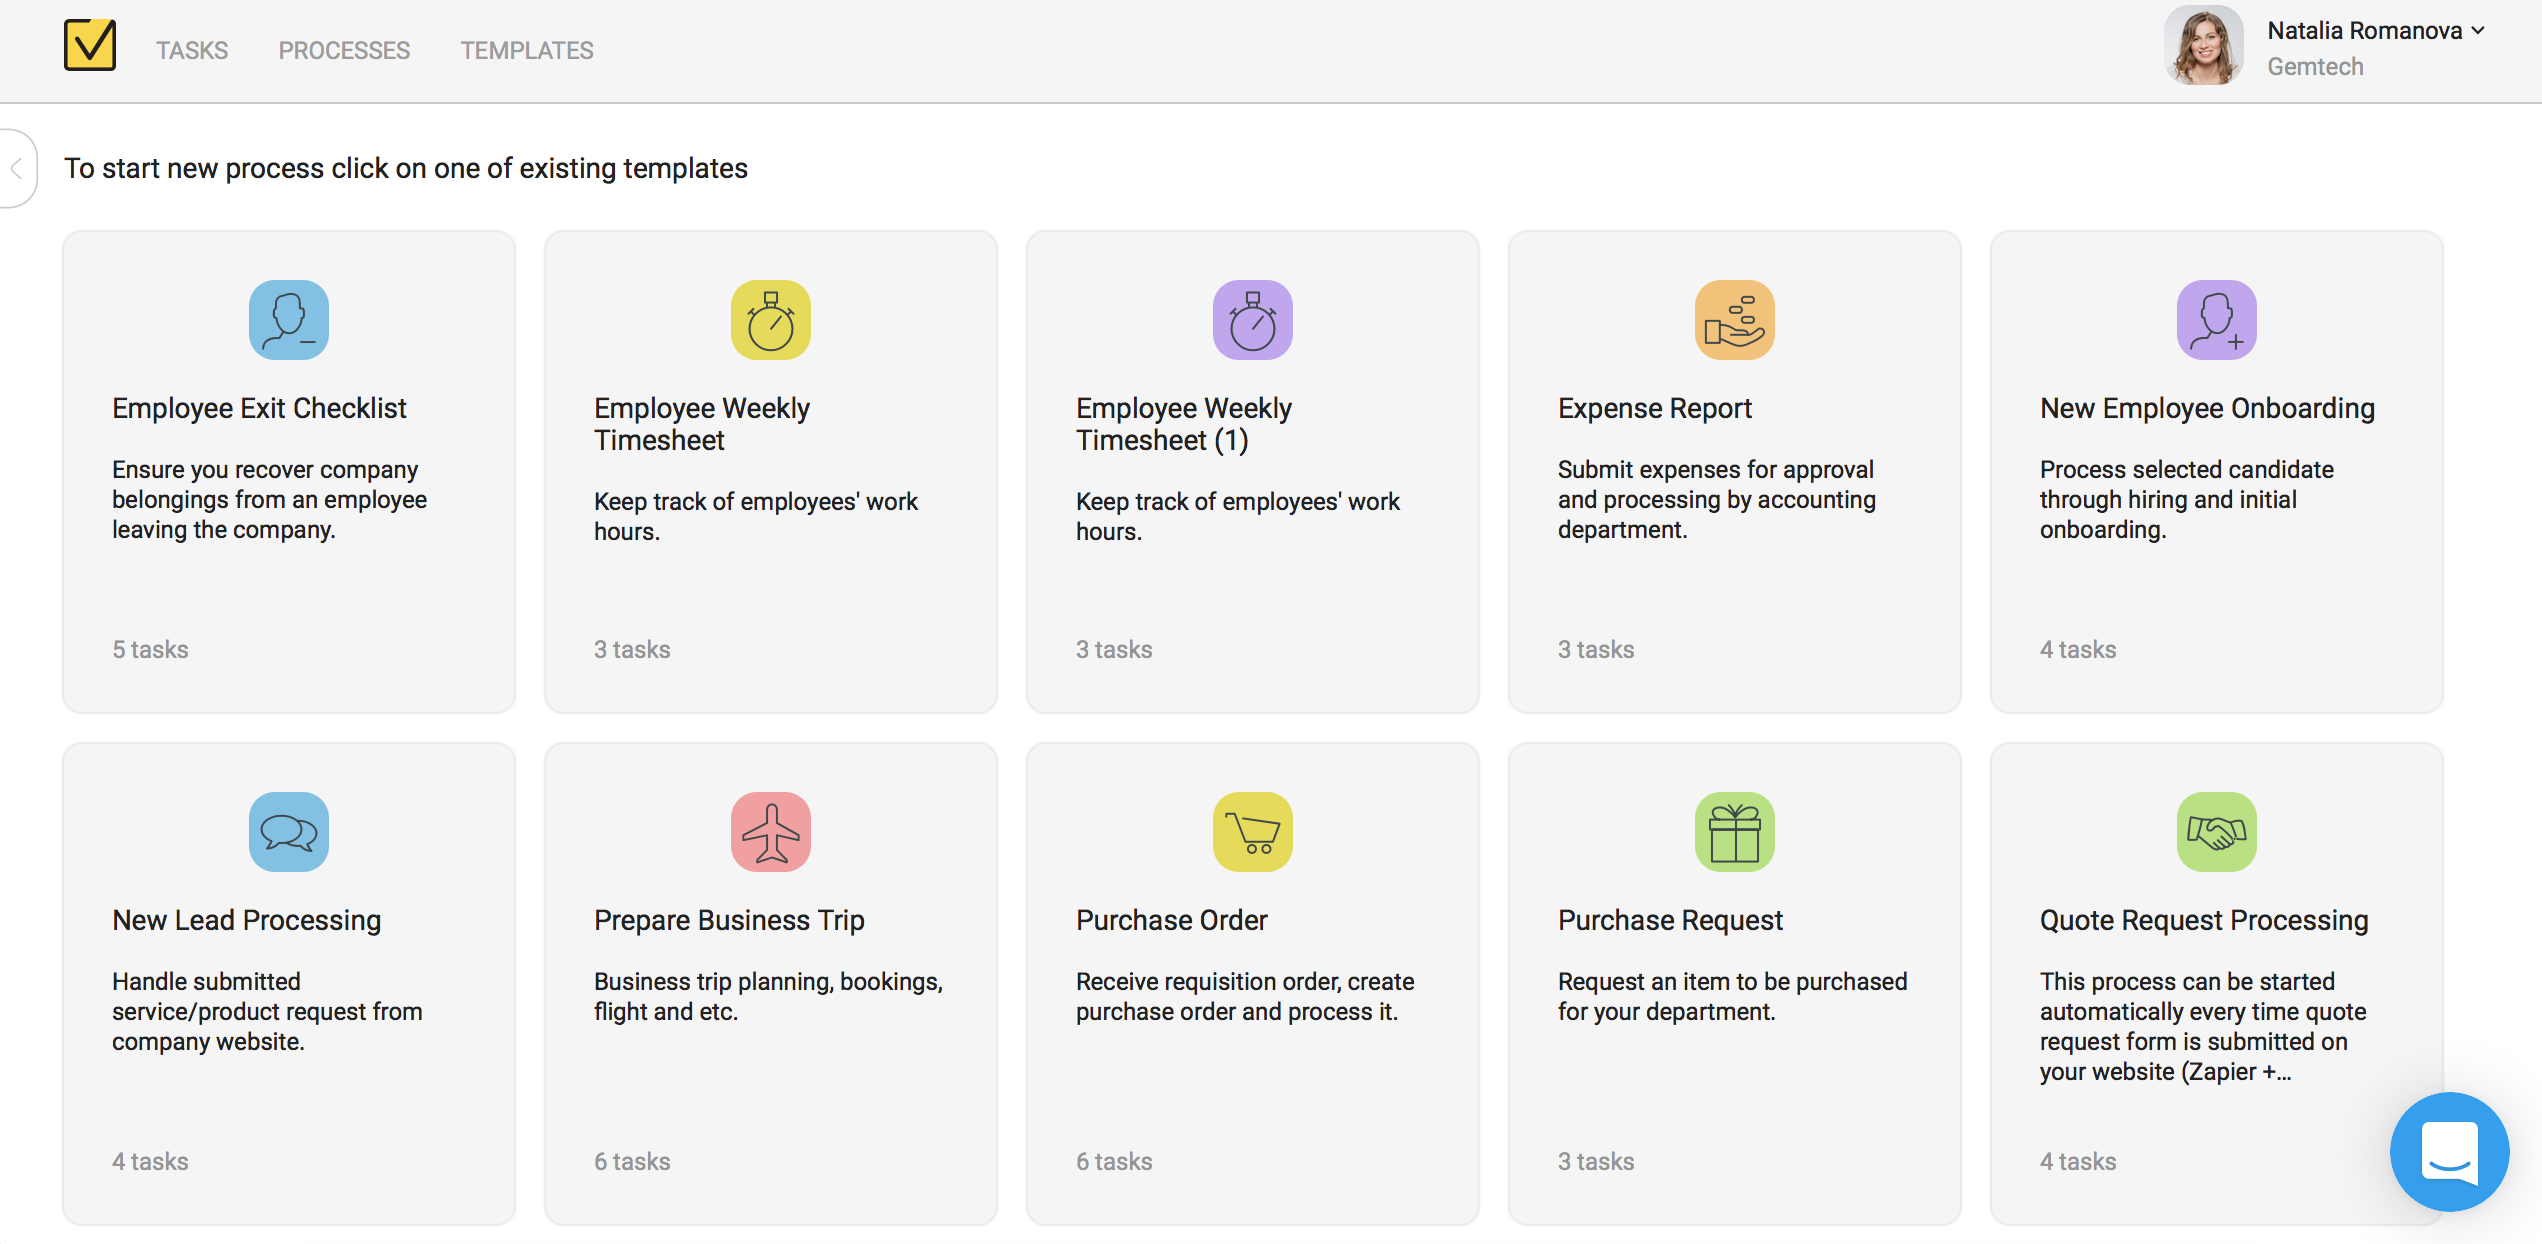This screenshot has width=2542, height=1244.
Task: Click the Expense Report hand-coins icon
Action: pos(1734,320)
